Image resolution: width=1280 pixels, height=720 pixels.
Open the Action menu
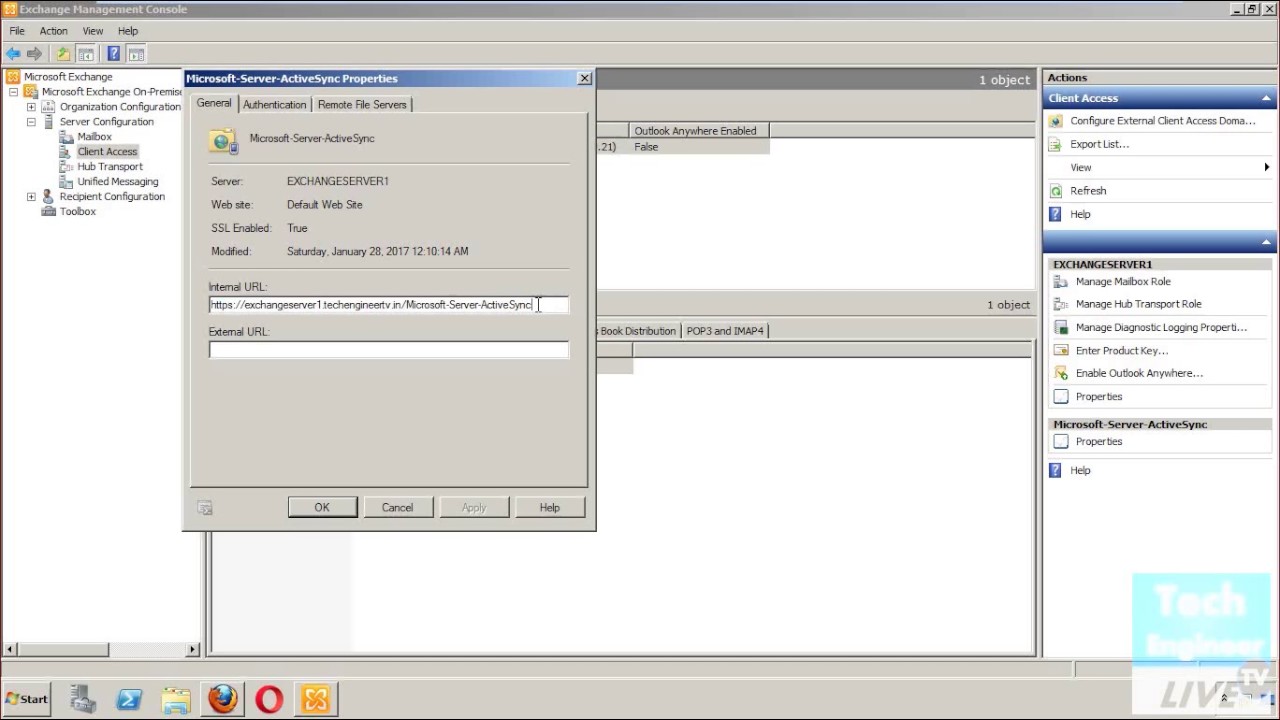[x=54, y=31]
